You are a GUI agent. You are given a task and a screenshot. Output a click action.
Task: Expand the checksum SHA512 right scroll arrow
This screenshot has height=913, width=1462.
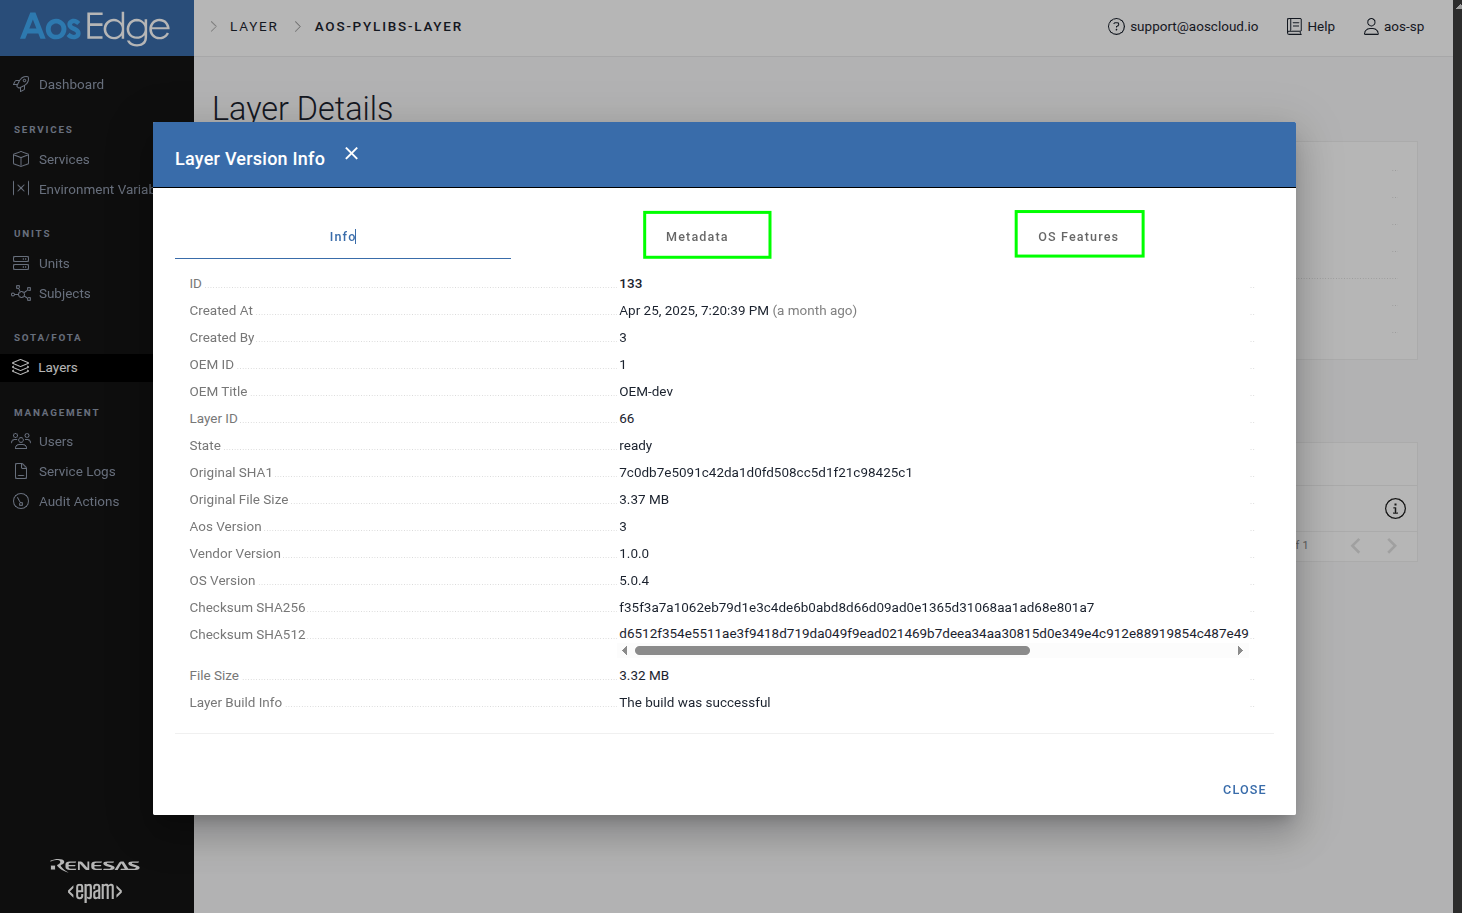pyautogui.click(x=1240, y=650)
